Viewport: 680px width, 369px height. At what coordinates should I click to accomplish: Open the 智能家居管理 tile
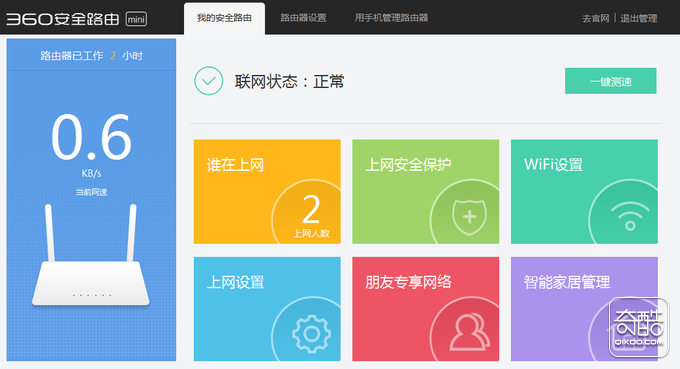pos(584,309)
